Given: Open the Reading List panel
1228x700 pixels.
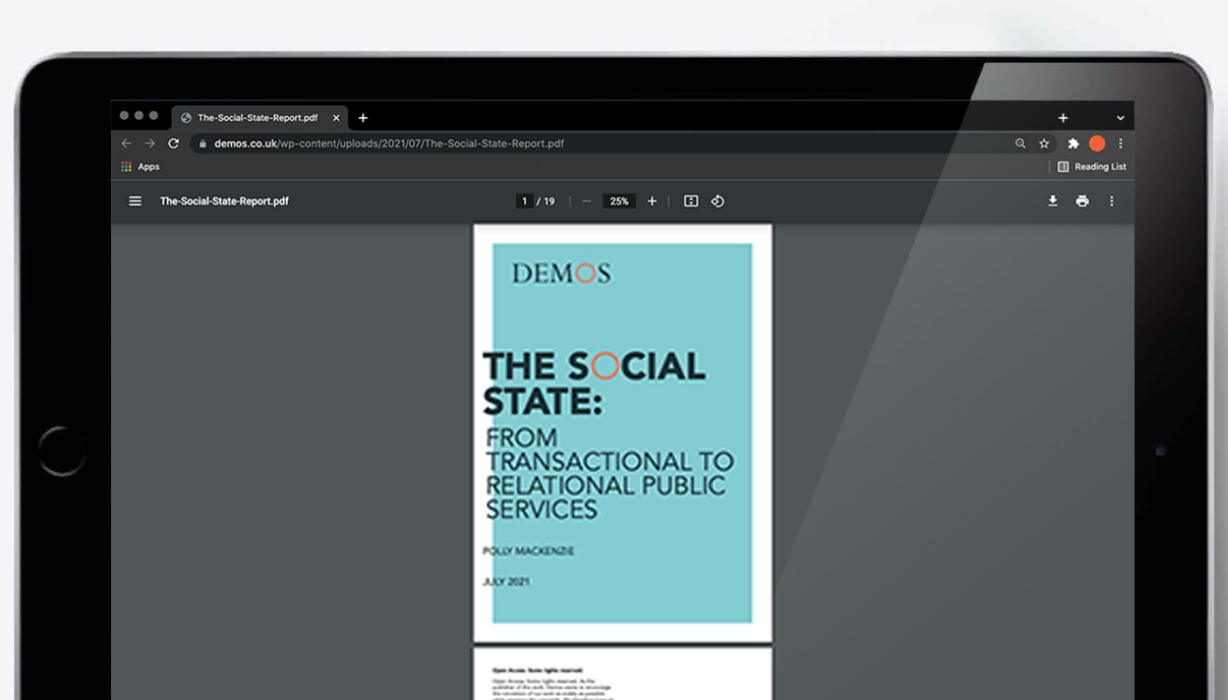Looking at the screenshot, I should click(1092, 167).
